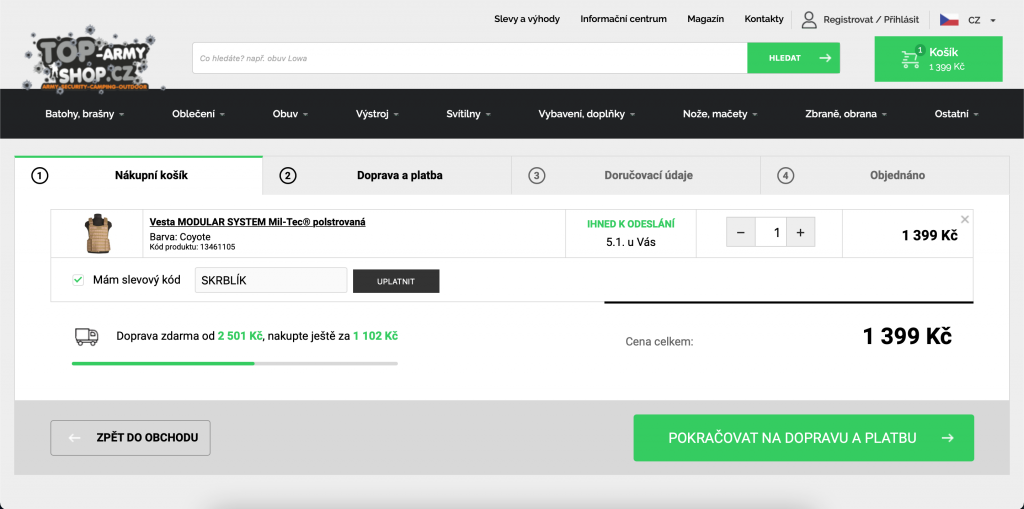This screenshot has width=1024, height=509.
Task: Open Vesta MODULAR SYSTEM Mil-Tec product link
Action: pyautogui.click(x=257, y=222)
